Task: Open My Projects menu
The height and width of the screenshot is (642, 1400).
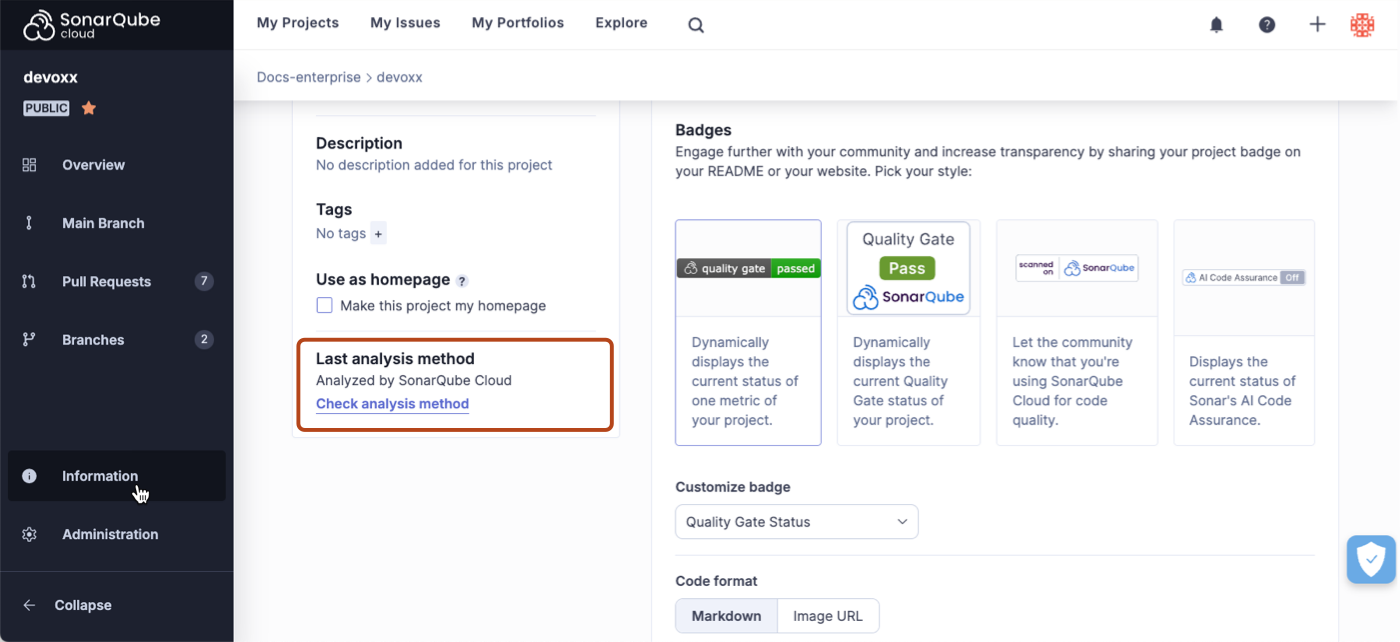Action: pyautogui.click(x=298, y=23)
